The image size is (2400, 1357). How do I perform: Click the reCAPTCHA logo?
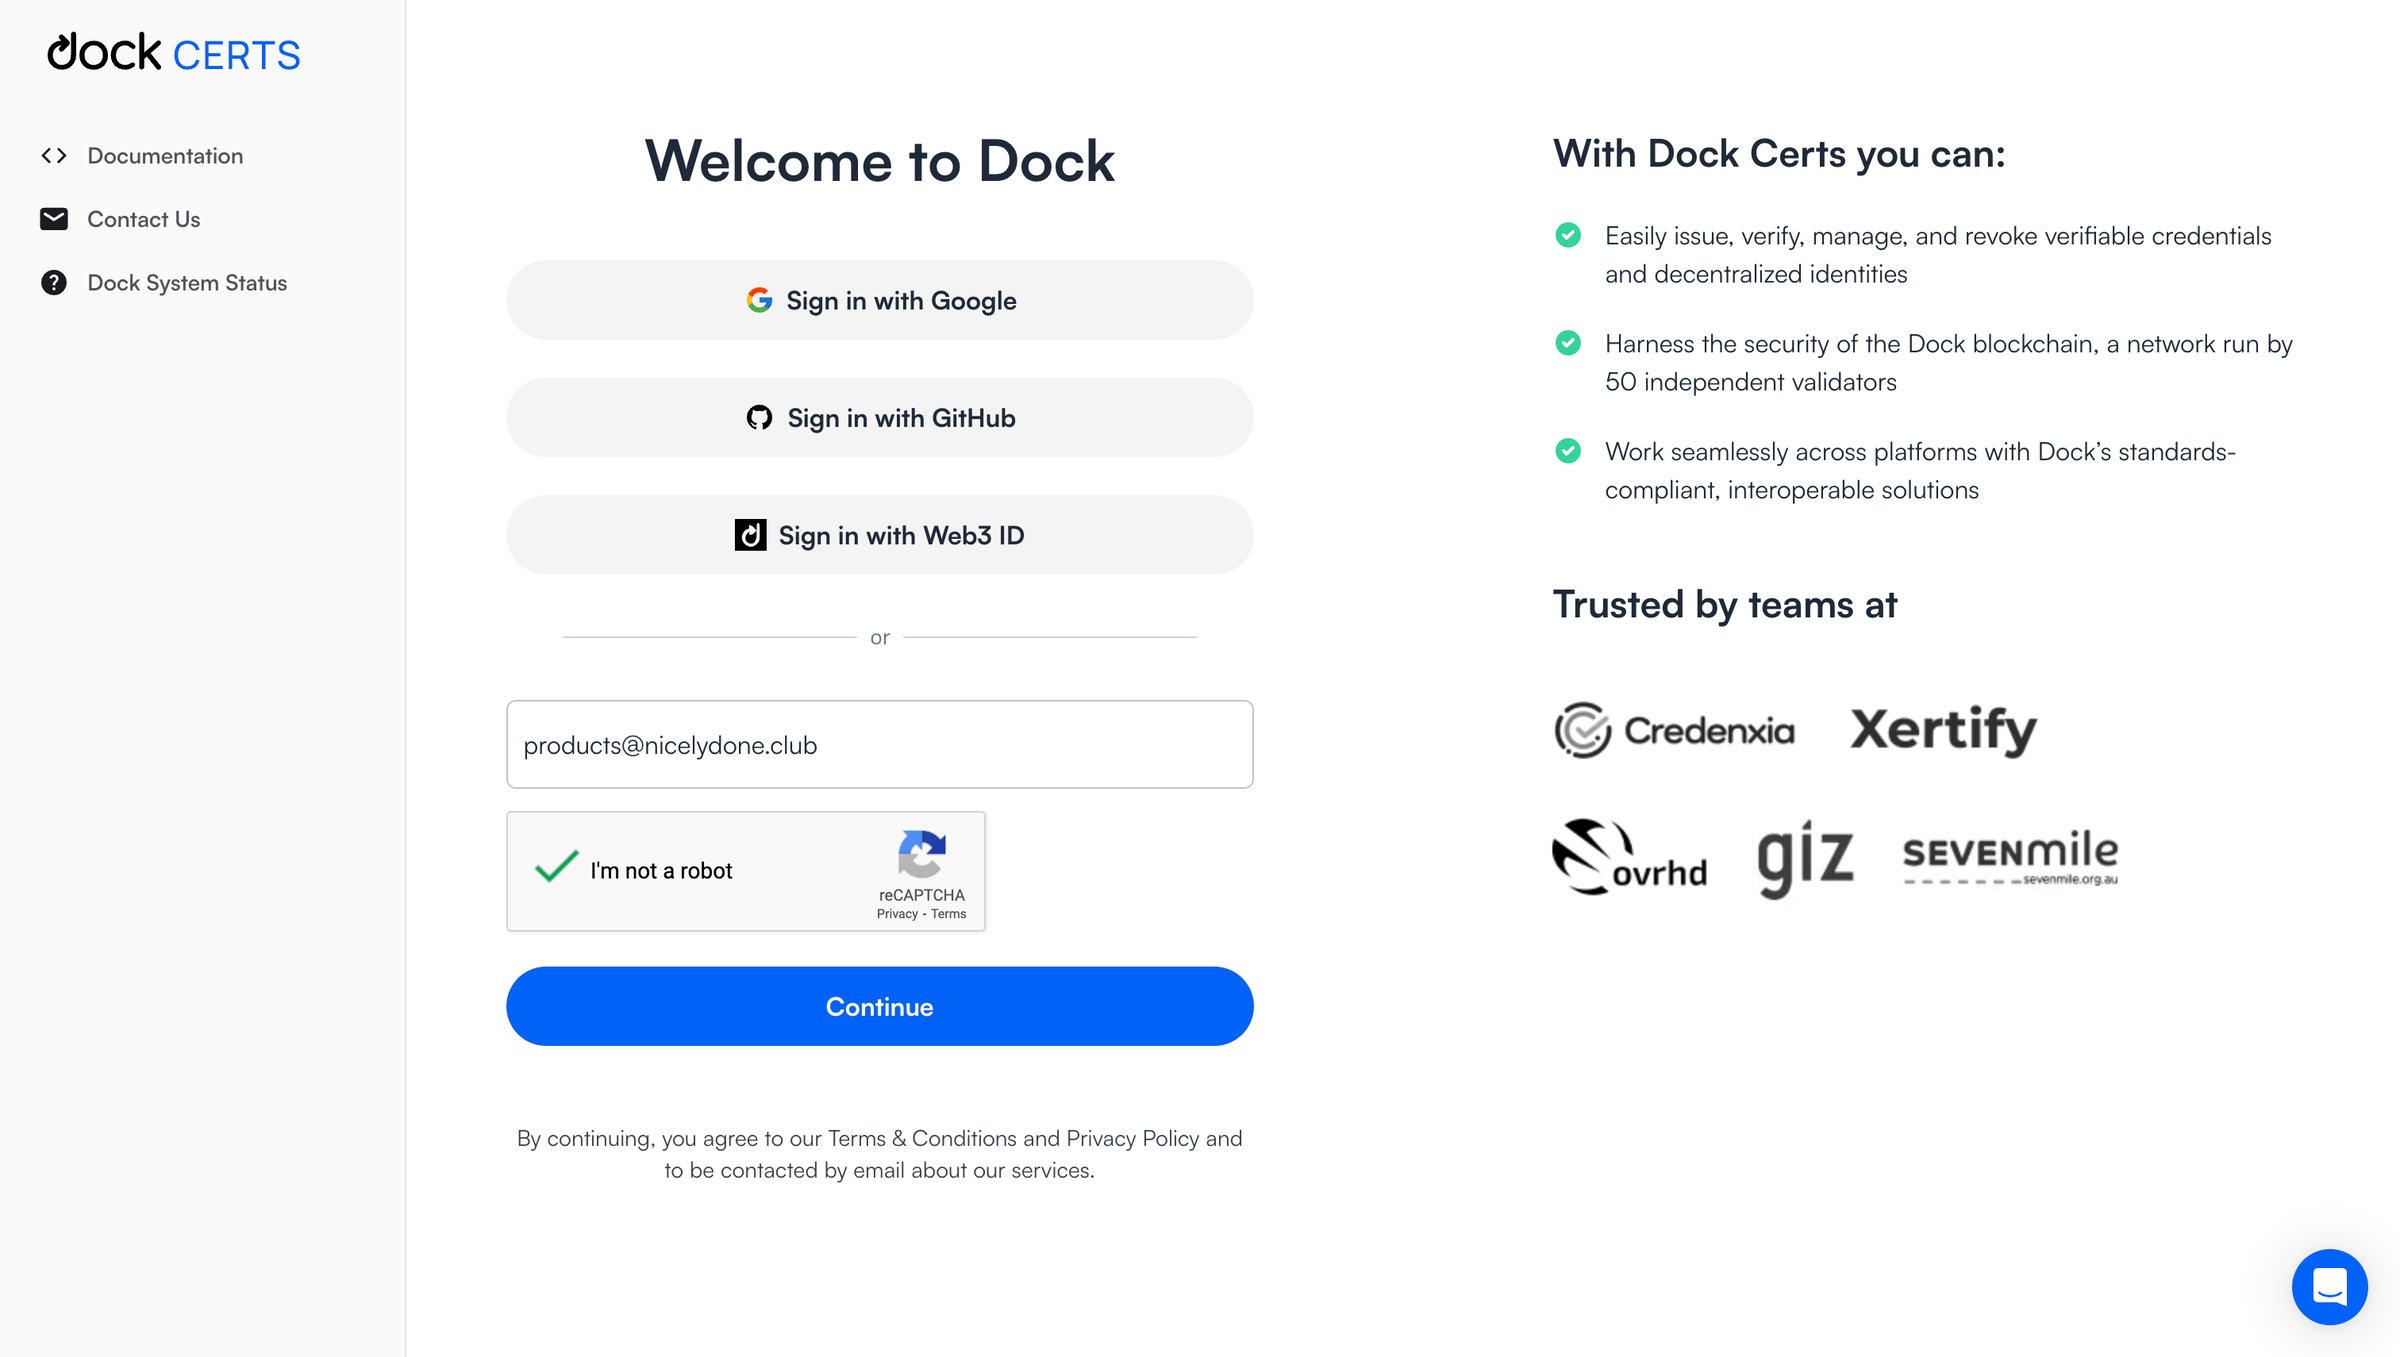(922, 853)
